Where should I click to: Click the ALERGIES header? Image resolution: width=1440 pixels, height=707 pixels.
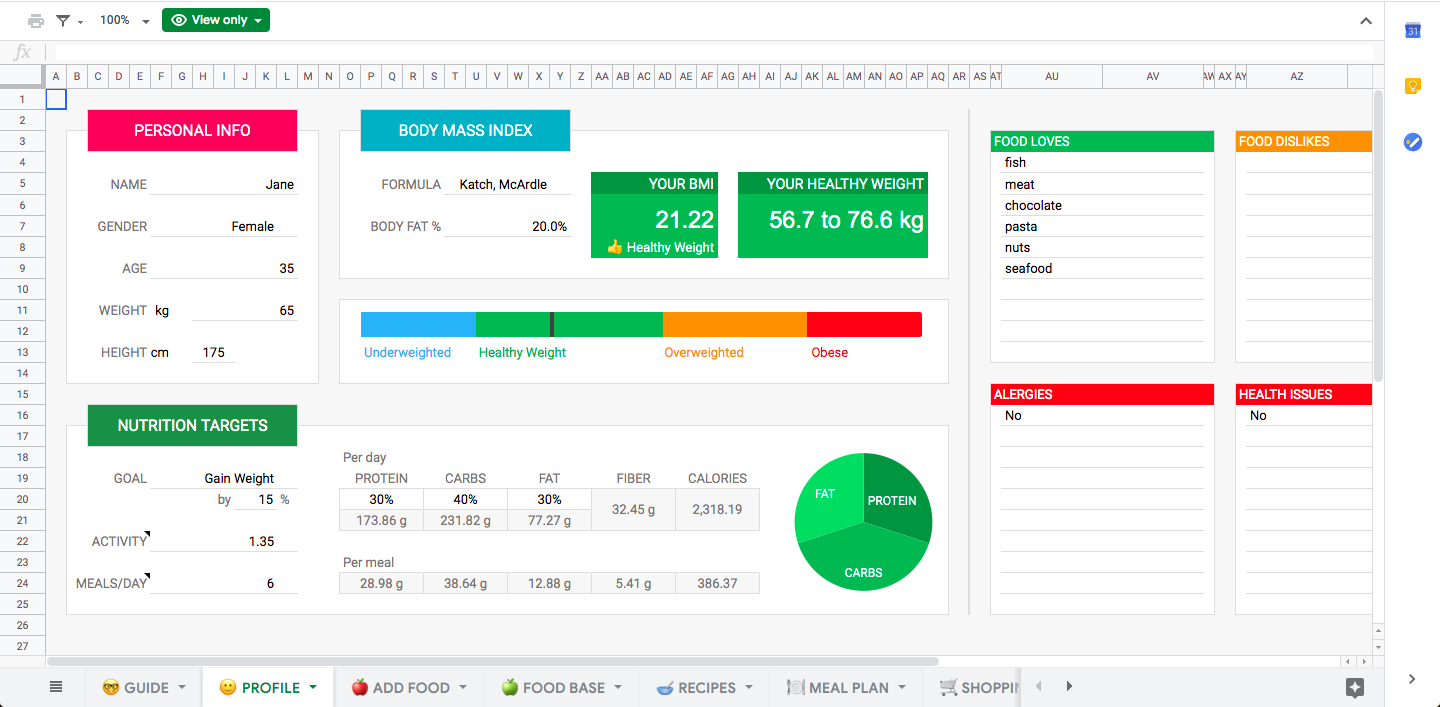pos(1102,394)
